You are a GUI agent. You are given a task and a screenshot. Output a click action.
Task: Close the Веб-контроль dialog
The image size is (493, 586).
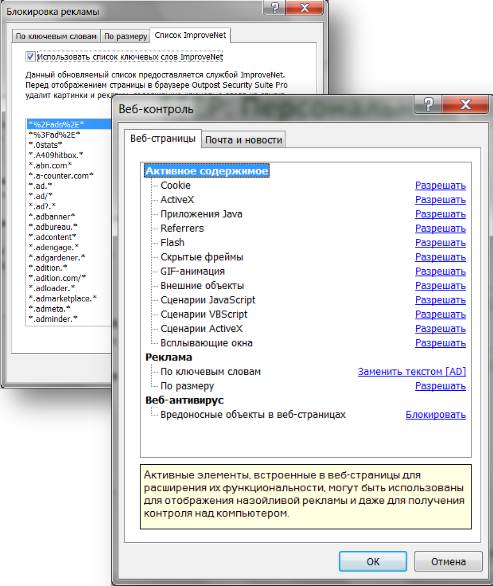465,104
